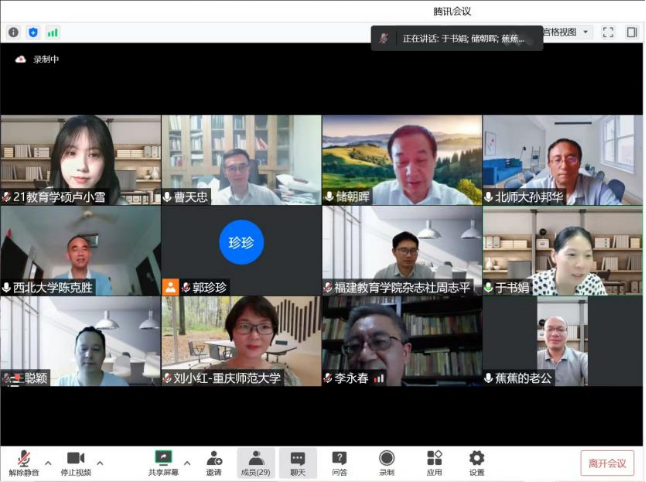This screenshot has width=646, height=482.
Task: Click the blue security shield icon
Action: [x=33, y=32]
